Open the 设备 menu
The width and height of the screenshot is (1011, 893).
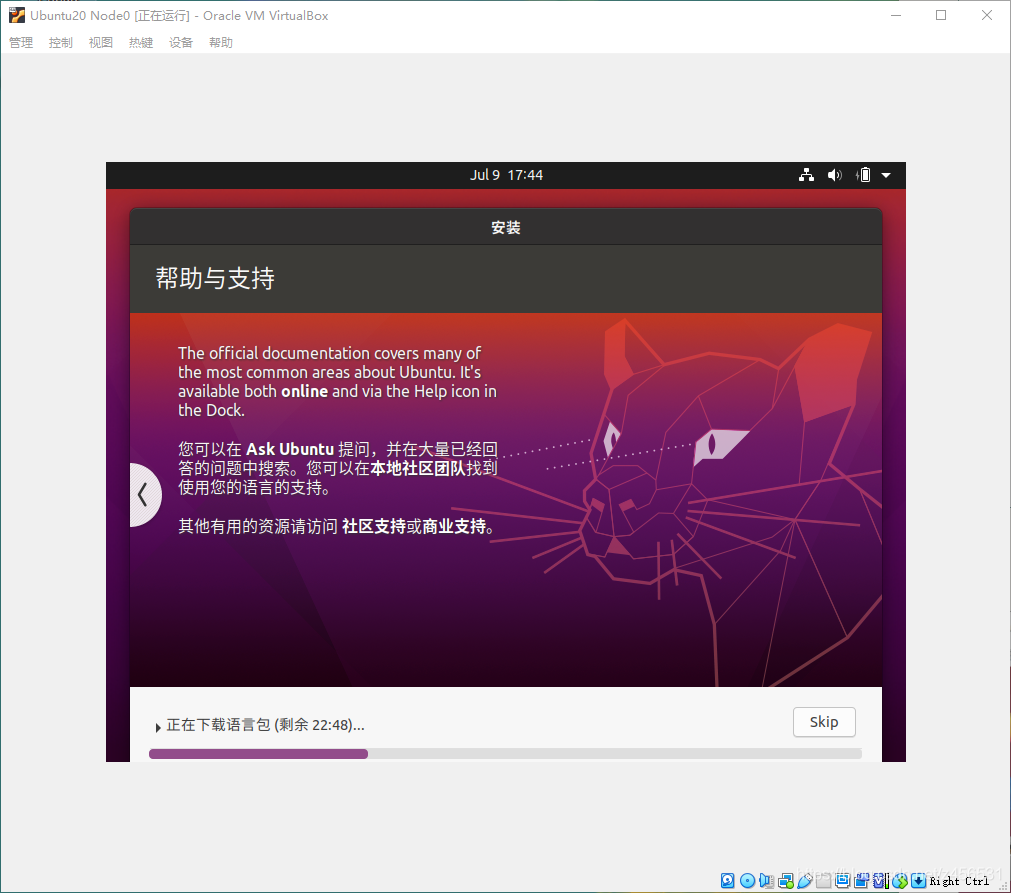click(181, 43)
